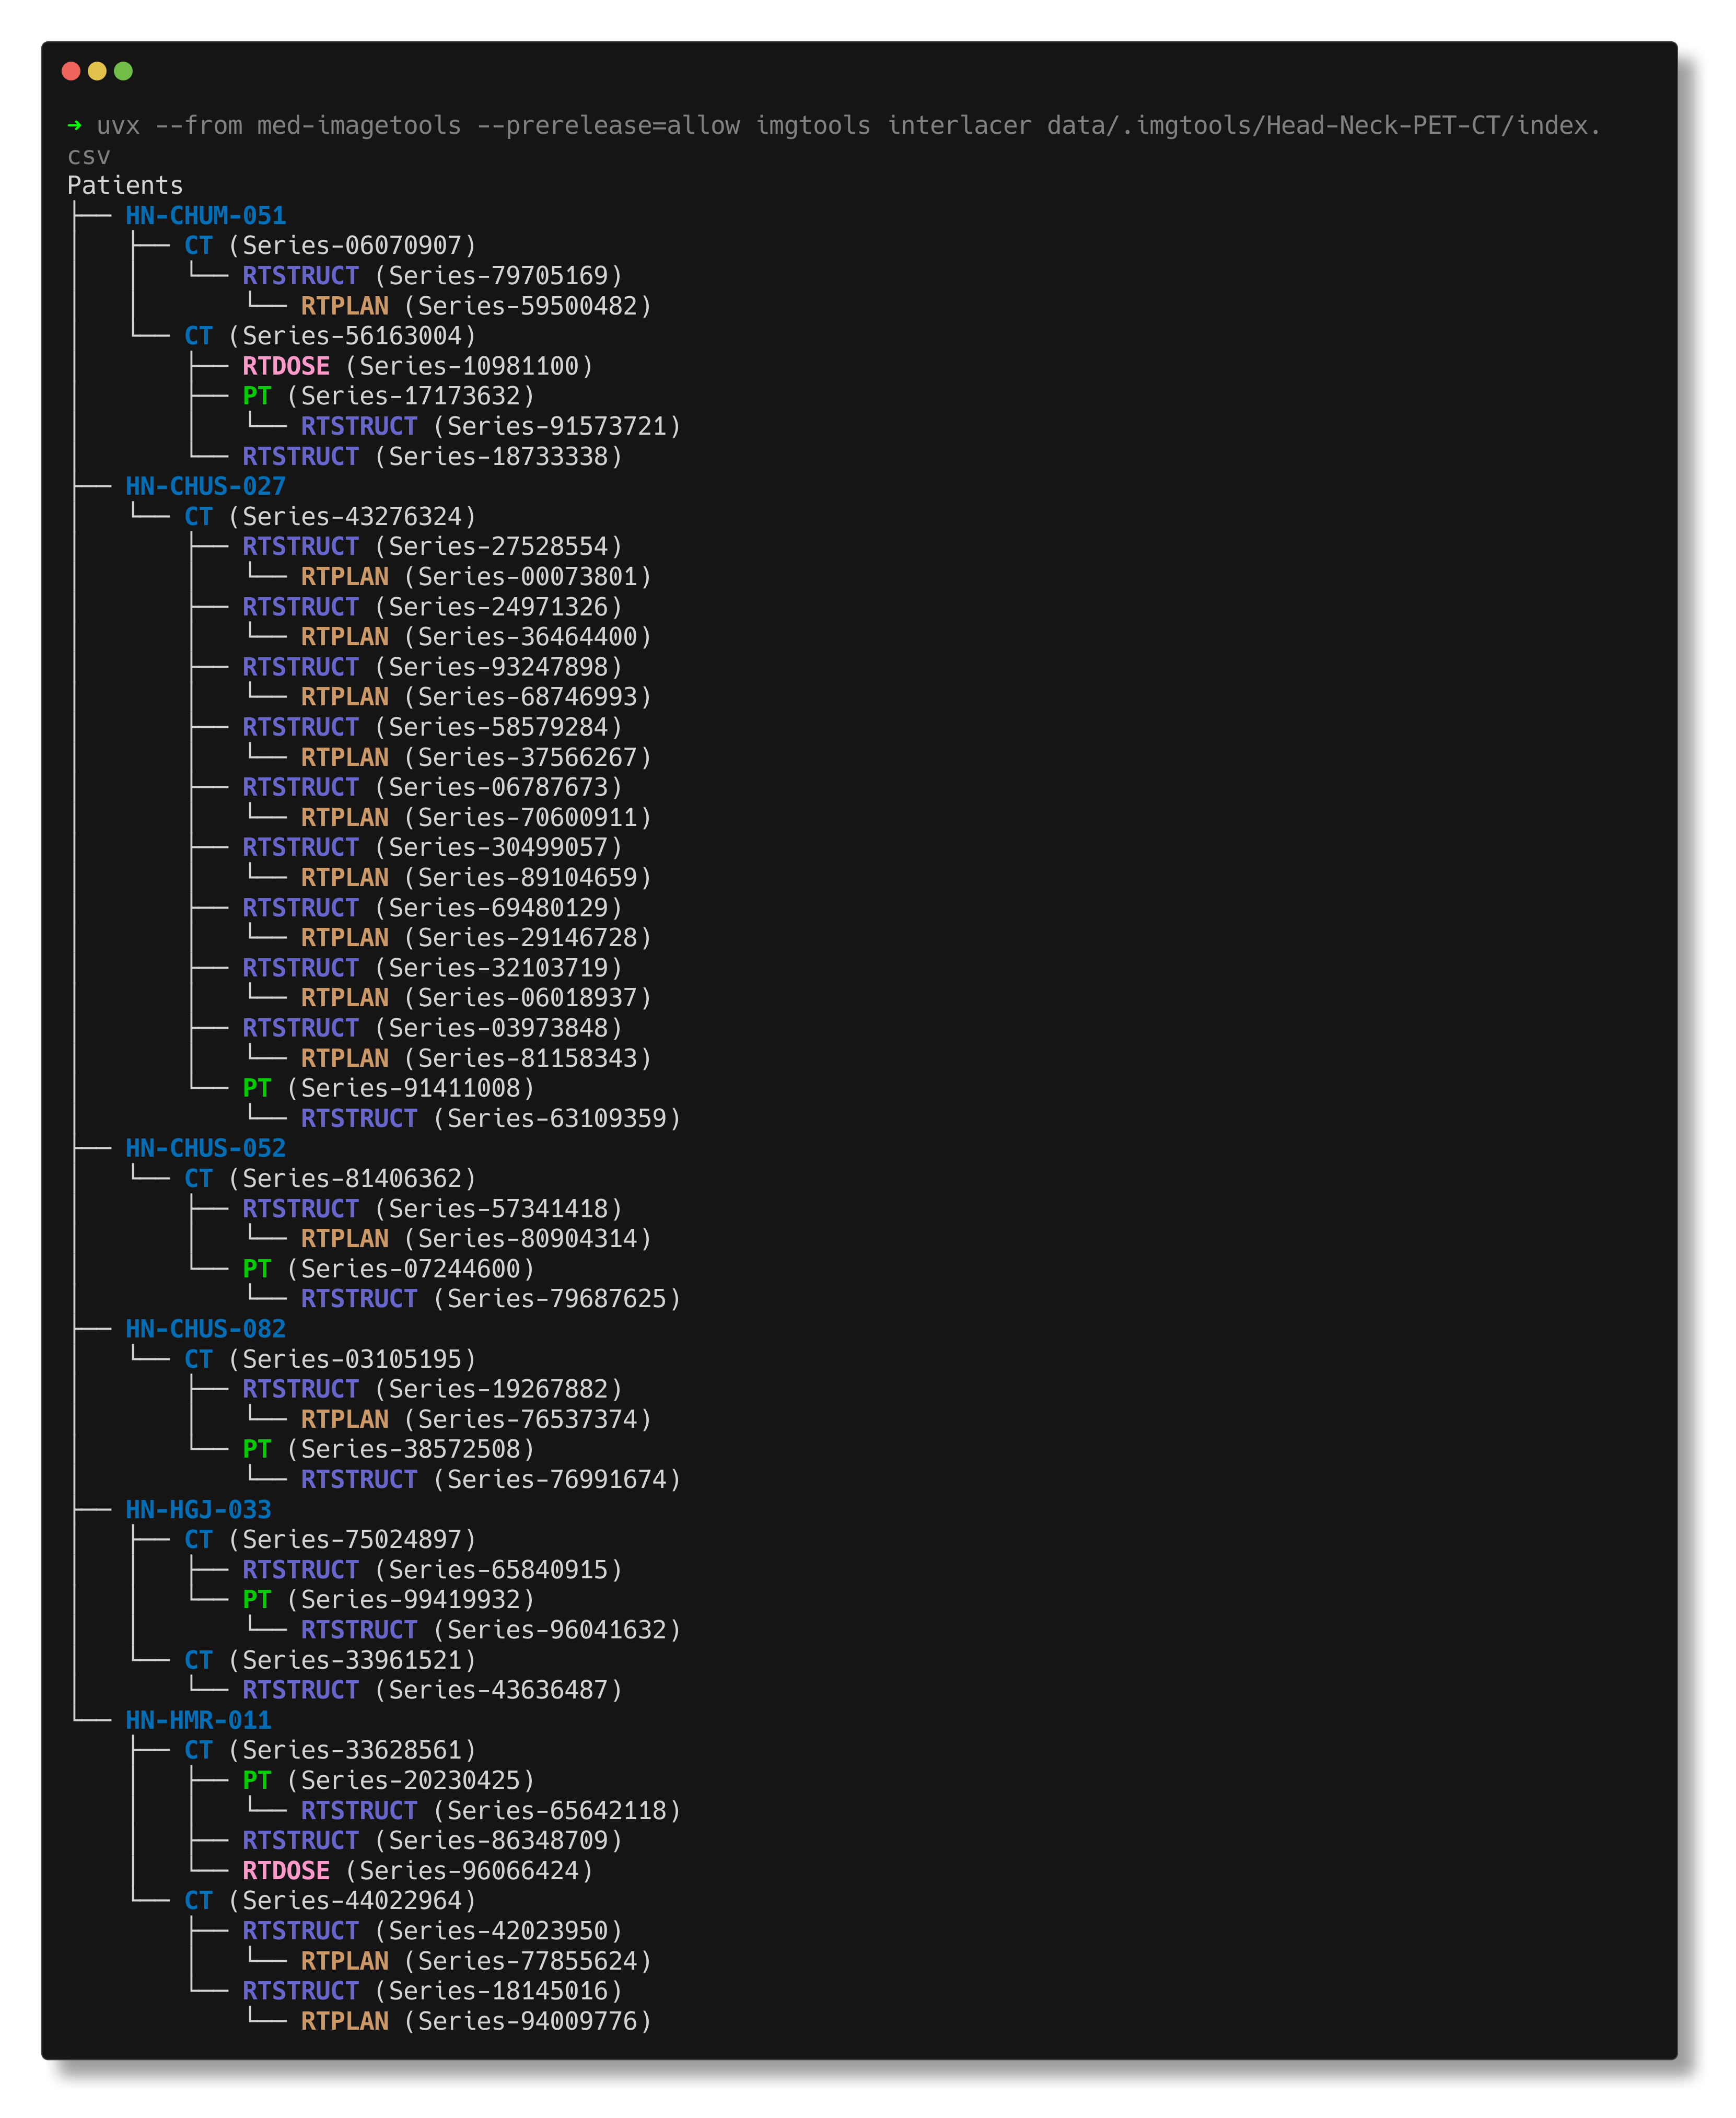Click RTSTRUCT row Series-57341418
Viewport: 1736px width, 2118px height.
[433, 1209]
